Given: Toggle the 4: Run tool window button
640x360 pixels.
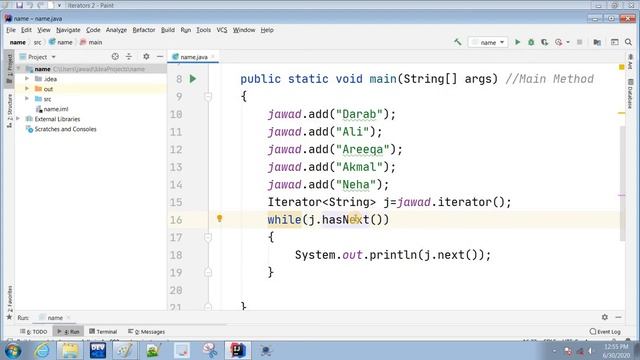Looking at the screenshot, I should (x=69, y=331).
